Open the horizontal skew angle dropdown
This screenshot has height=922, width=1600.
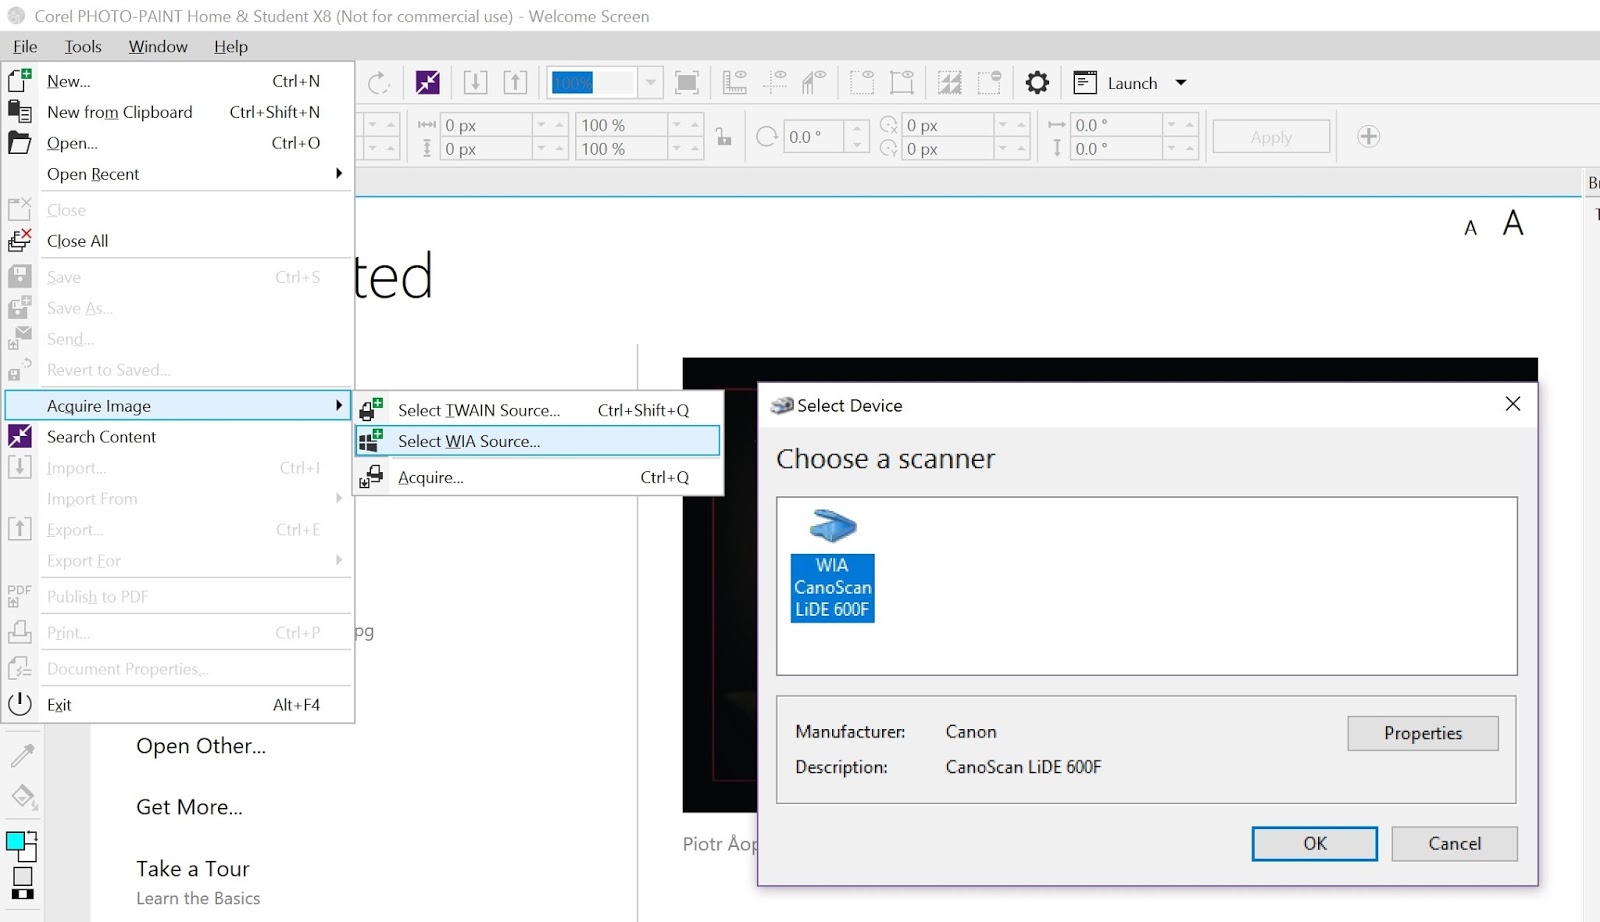(1171, 125)
